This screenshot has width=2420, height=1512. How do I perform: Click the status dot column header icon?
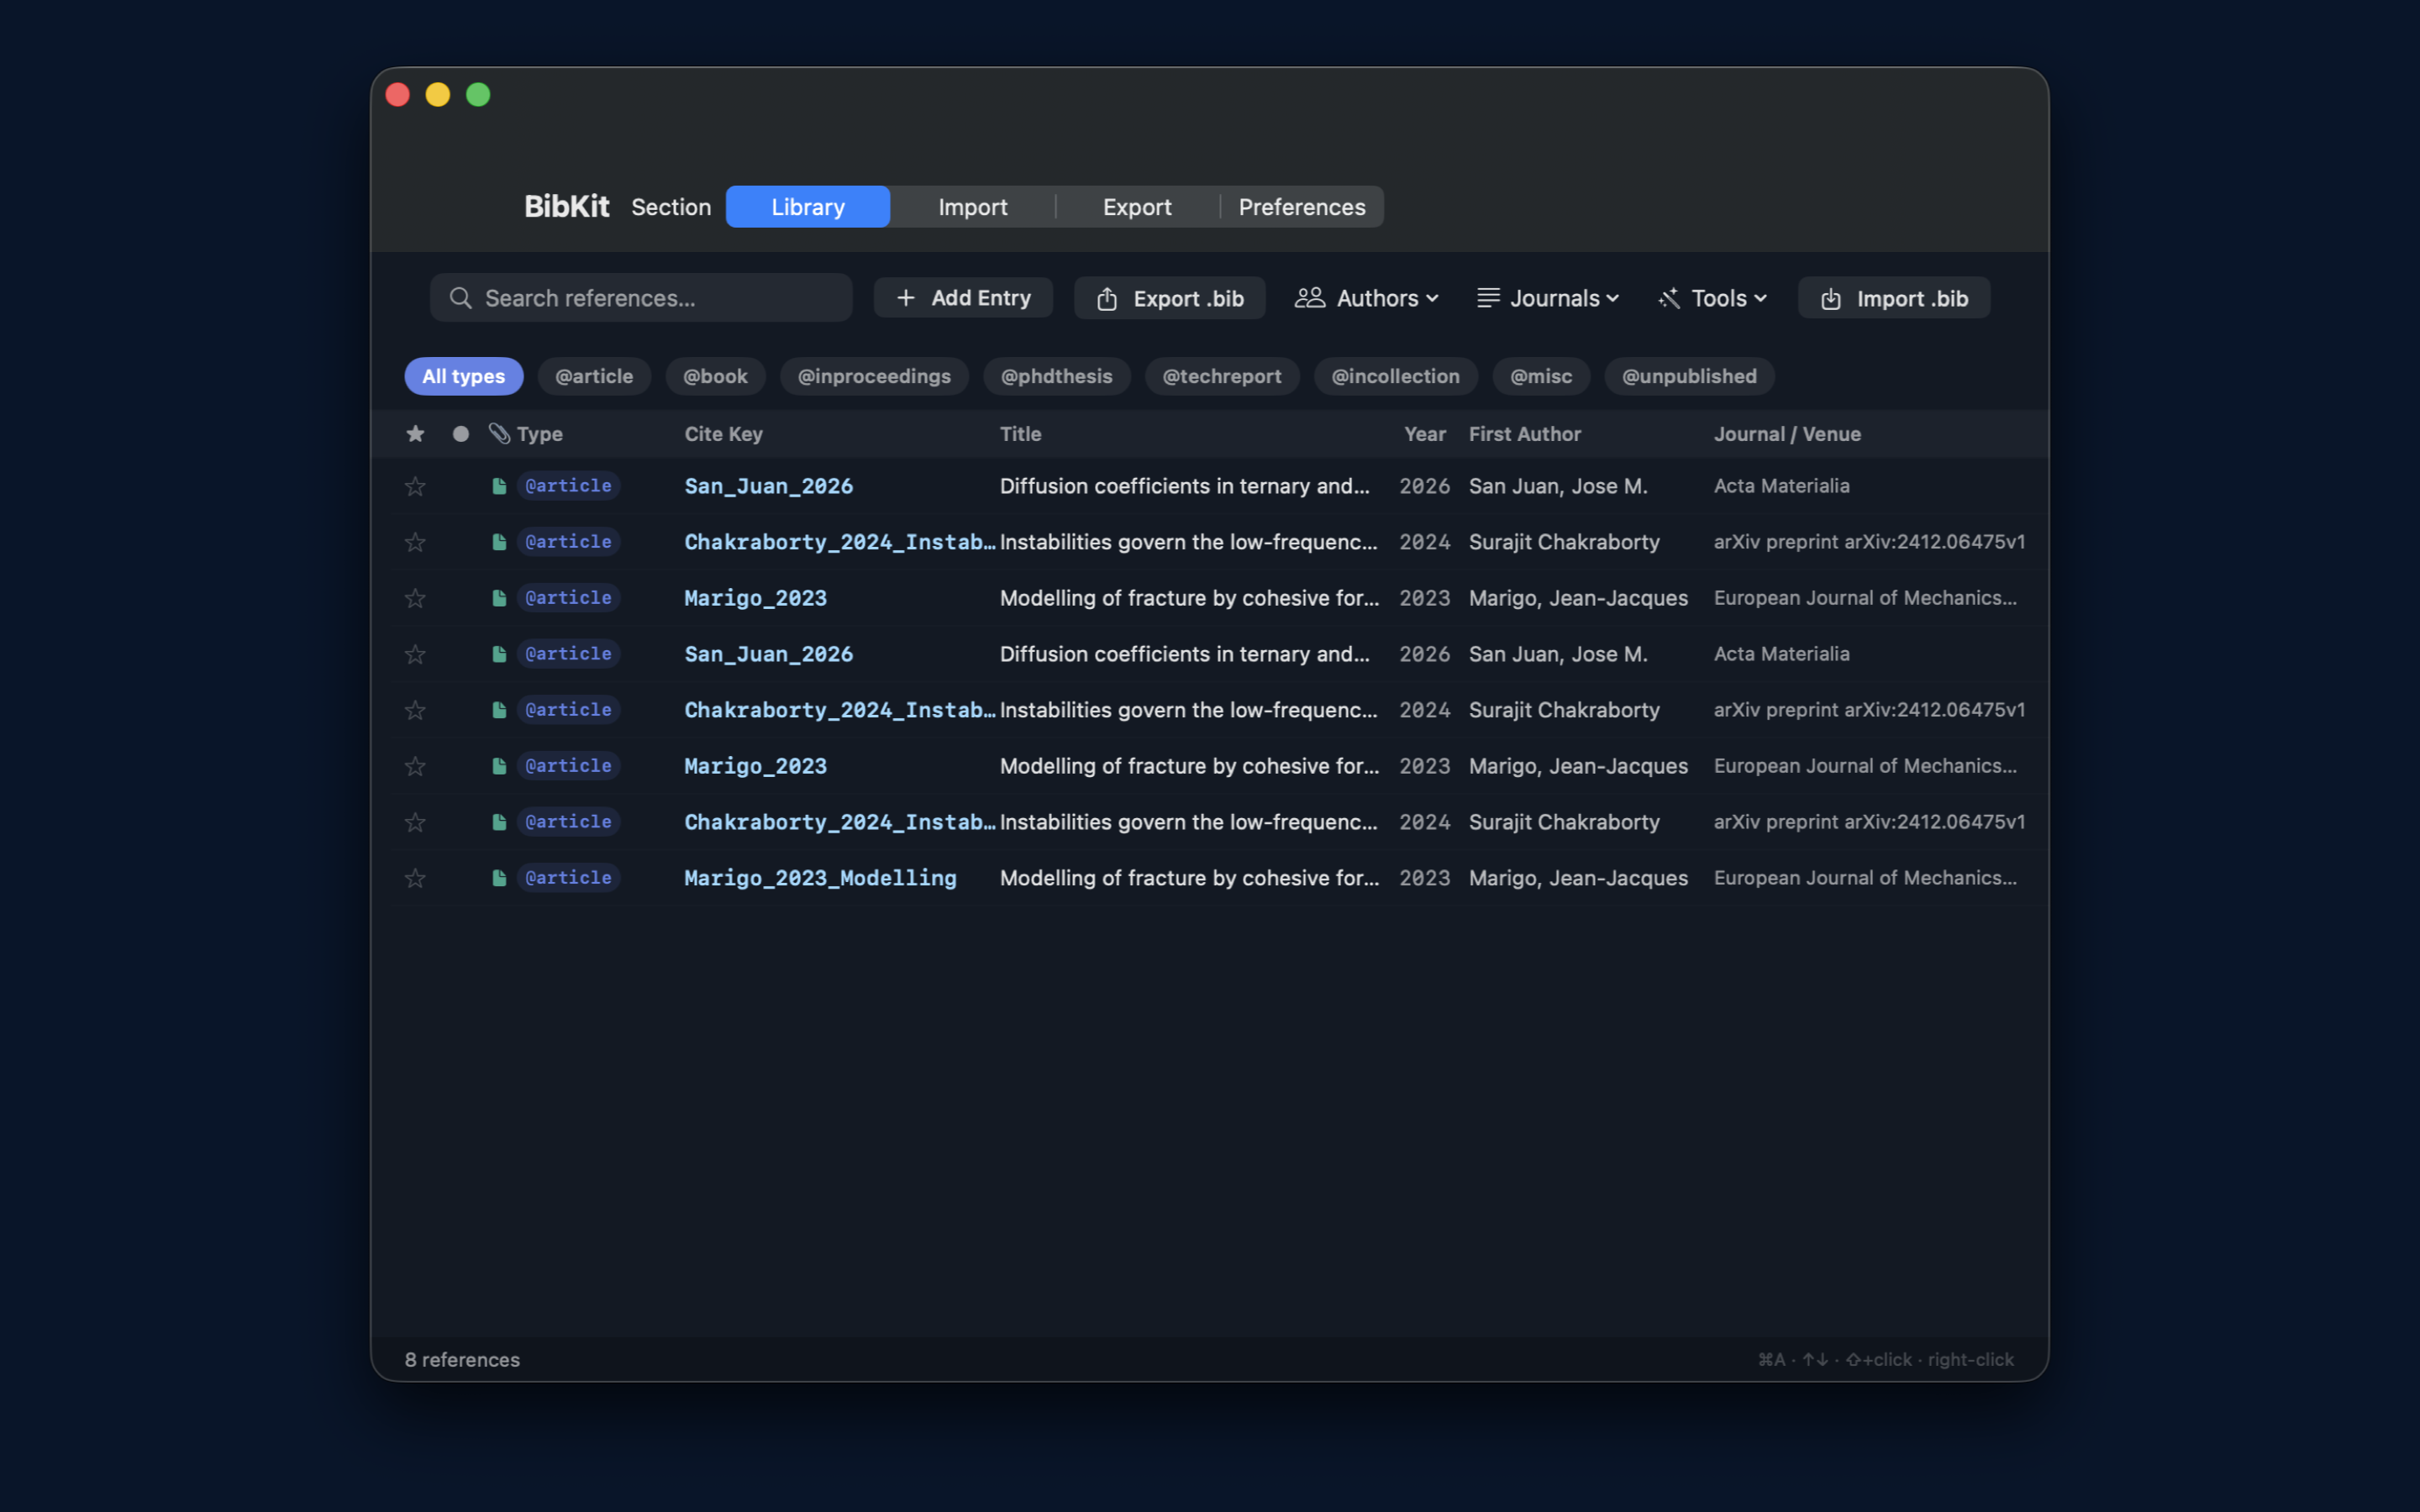pyautogui.click(x=461, y=433)
